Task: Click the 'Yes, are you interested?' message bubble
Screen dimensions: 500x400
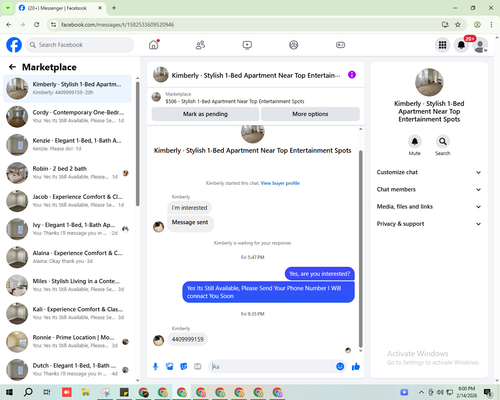Action: (x=320, y=274)
